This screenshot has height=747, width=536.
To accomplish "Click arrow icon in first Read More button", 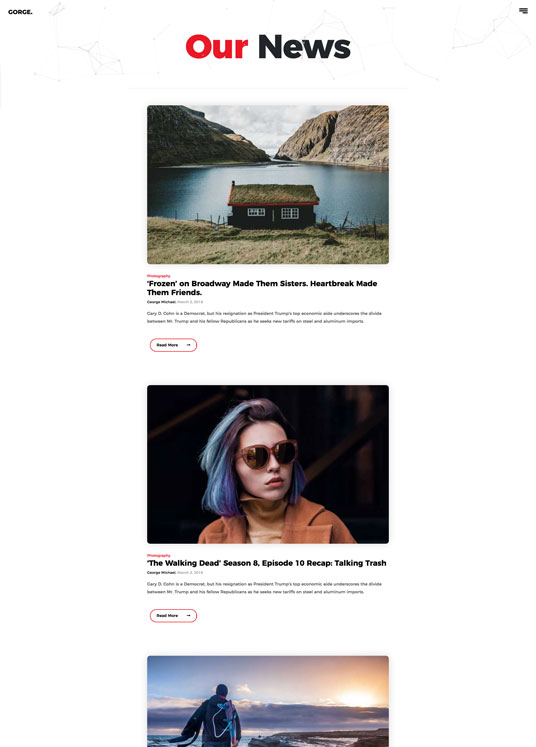I will point(189,345).
